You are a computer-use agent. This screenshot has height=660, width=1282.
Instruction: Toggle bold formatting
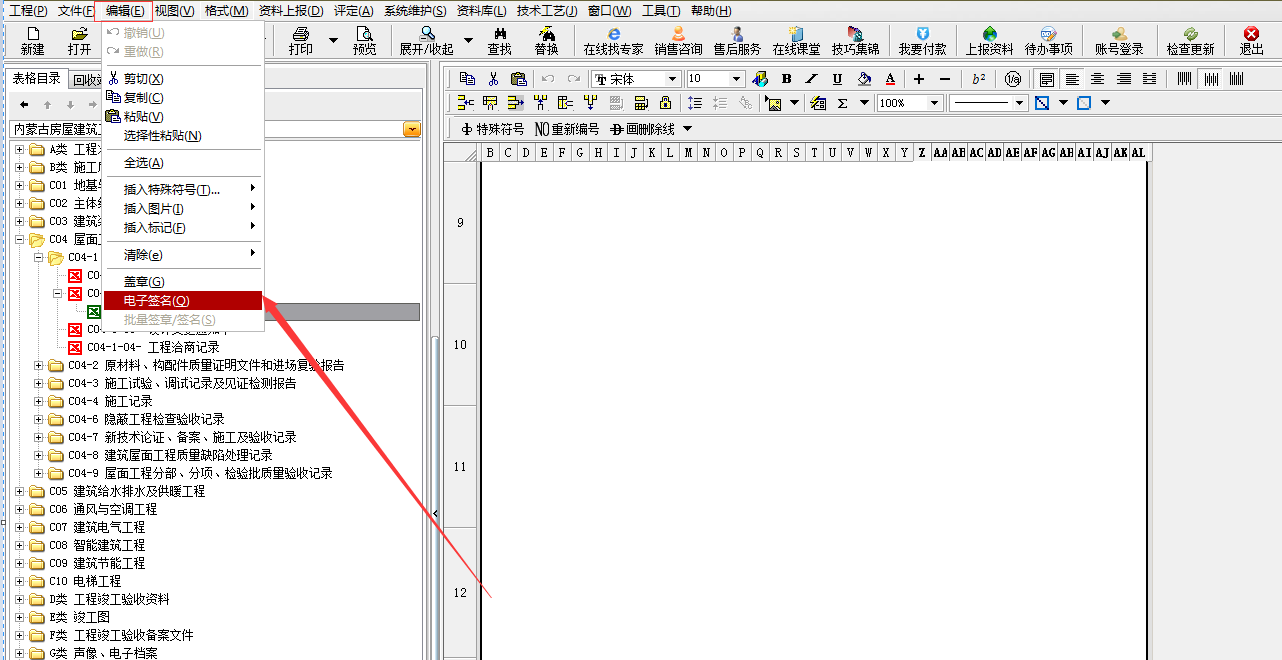point(787,79)
